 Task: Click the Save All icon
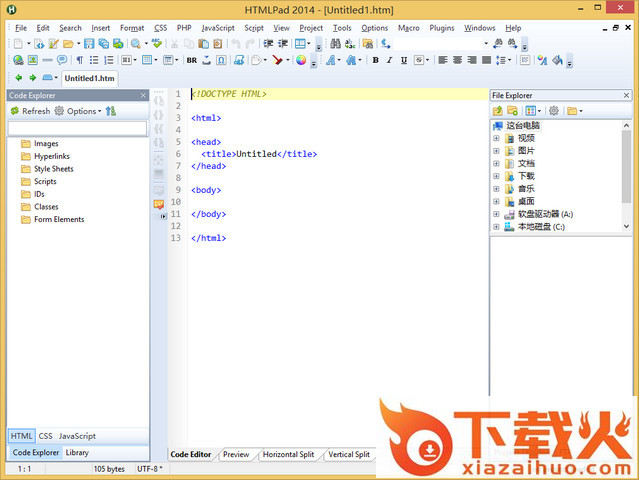(104, 44)
